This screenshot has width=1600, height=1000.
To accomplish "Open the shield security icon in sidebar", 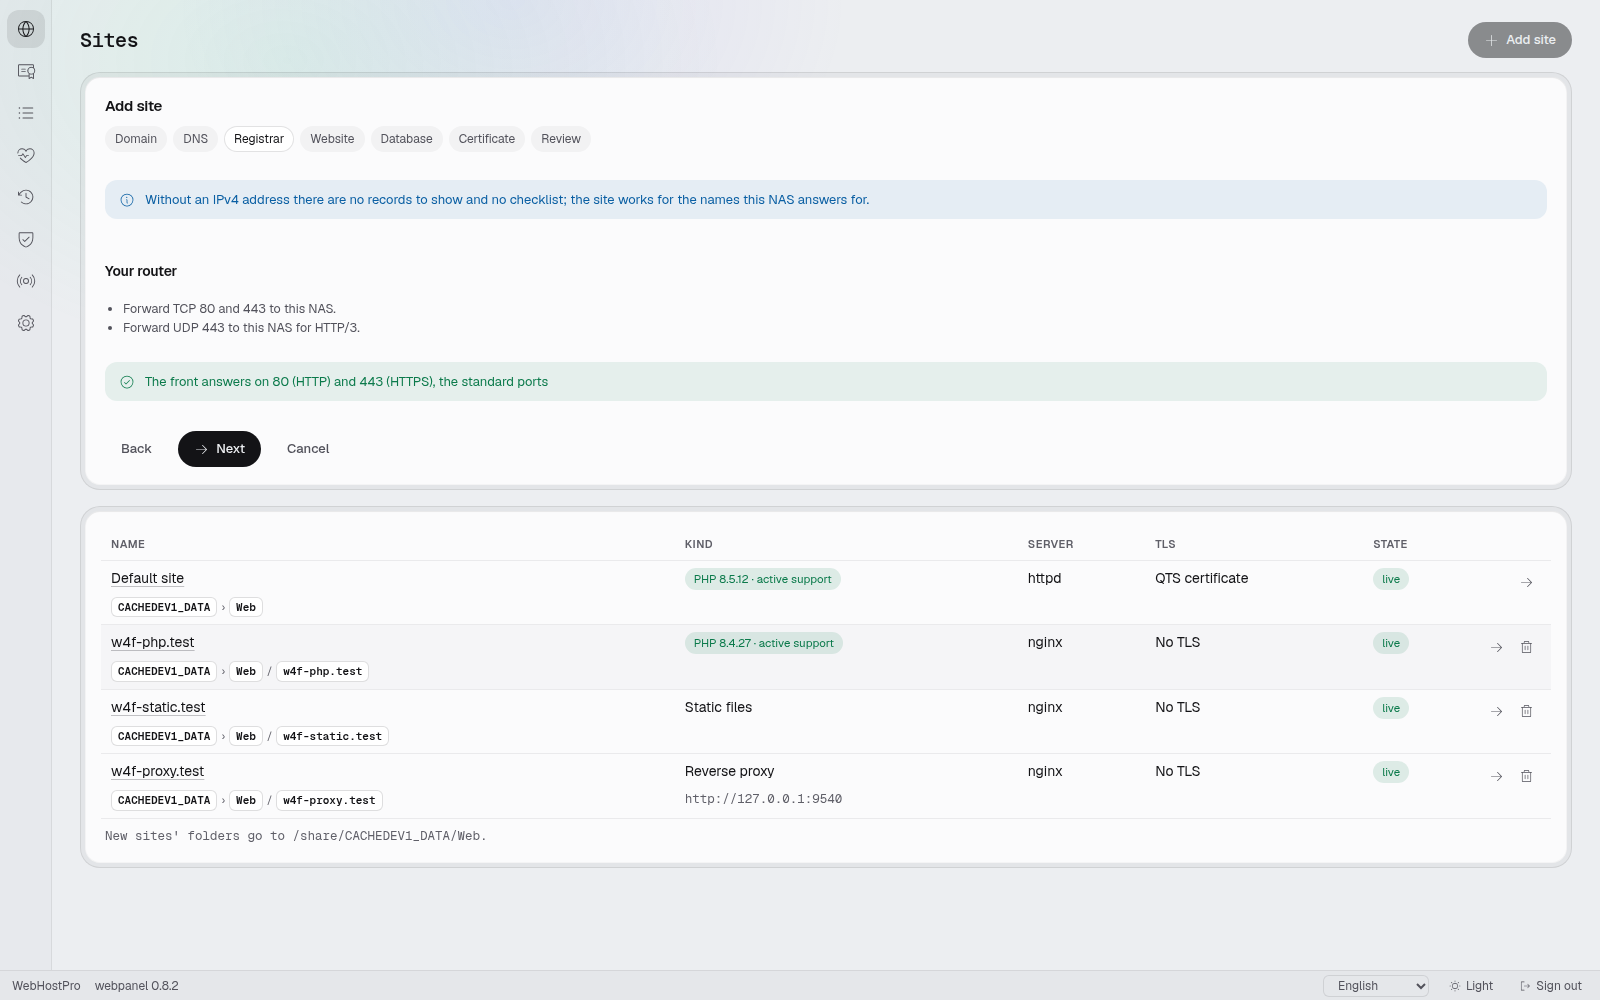I will [26, 239].
